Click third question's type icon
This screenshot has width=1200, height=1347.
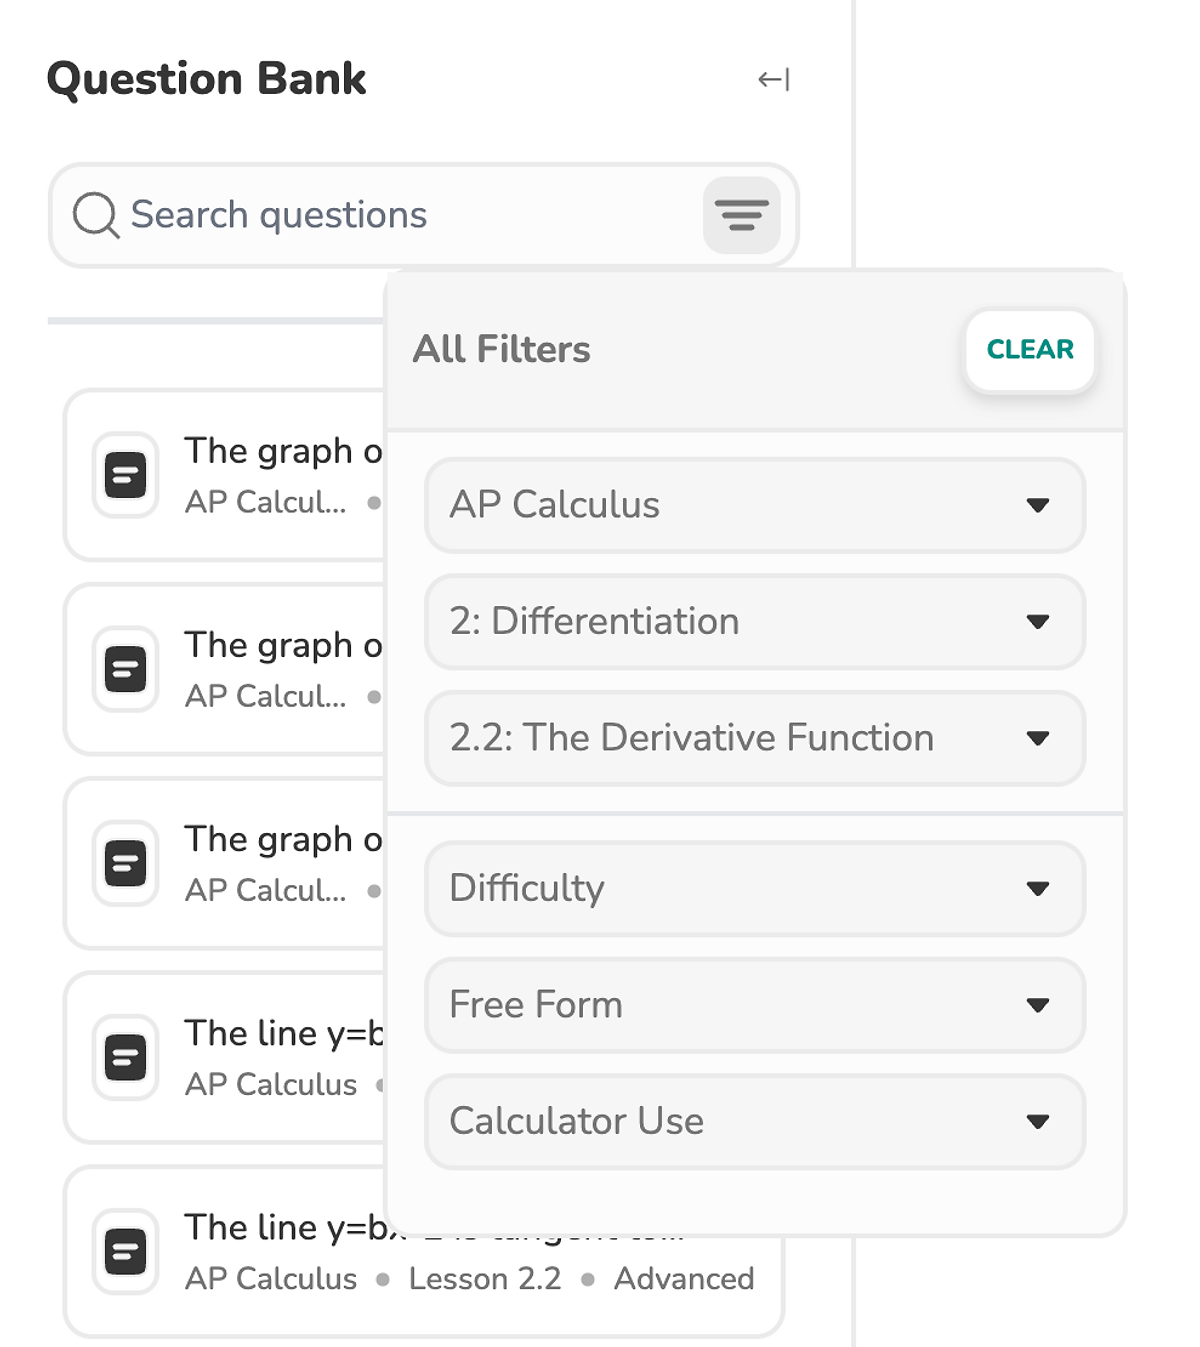tap(126, 863)
